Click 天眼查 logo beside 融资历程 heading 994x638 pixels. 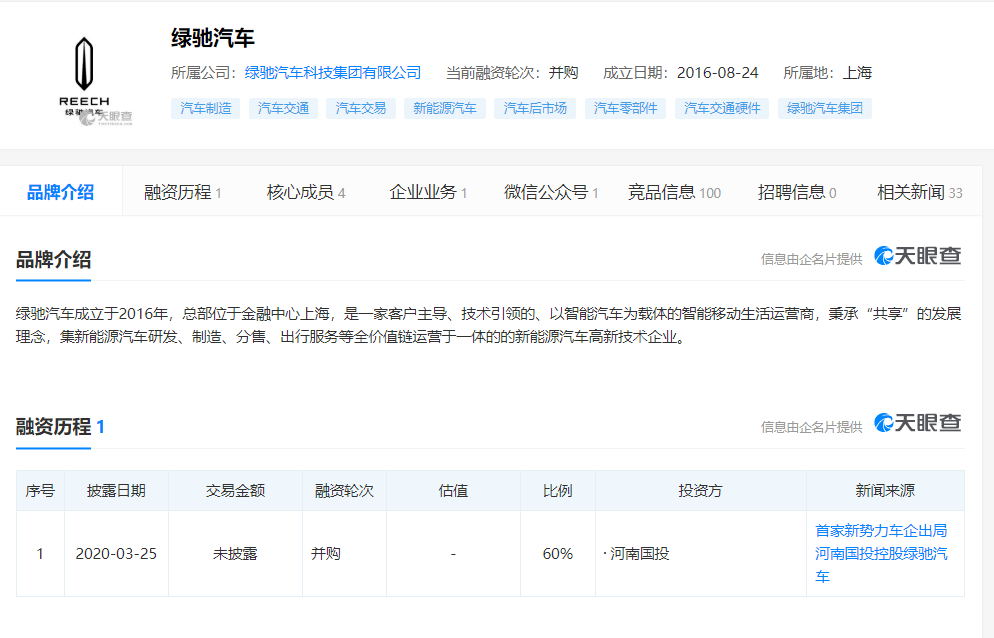[x=918, y=423]
